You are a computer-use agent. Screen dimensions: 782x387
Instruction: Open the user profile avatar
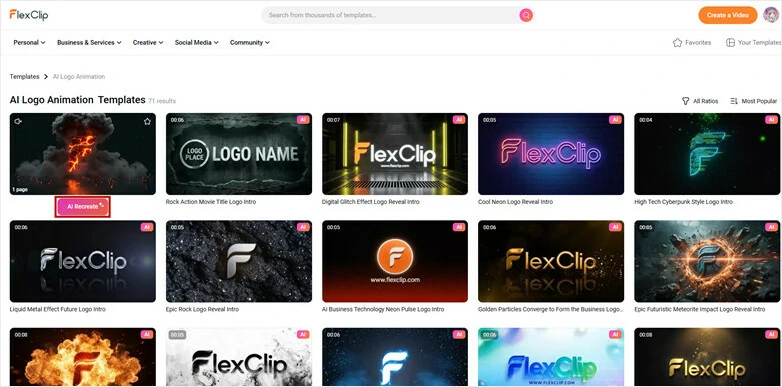coord(771,15)
